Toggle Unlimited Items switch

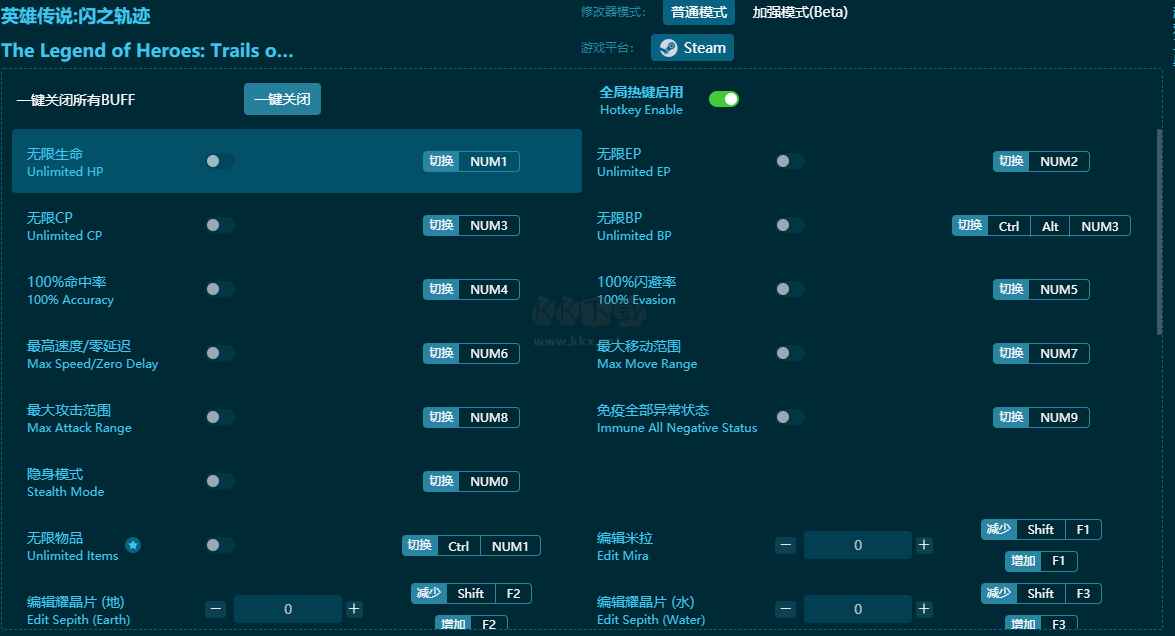coord(220,545)
